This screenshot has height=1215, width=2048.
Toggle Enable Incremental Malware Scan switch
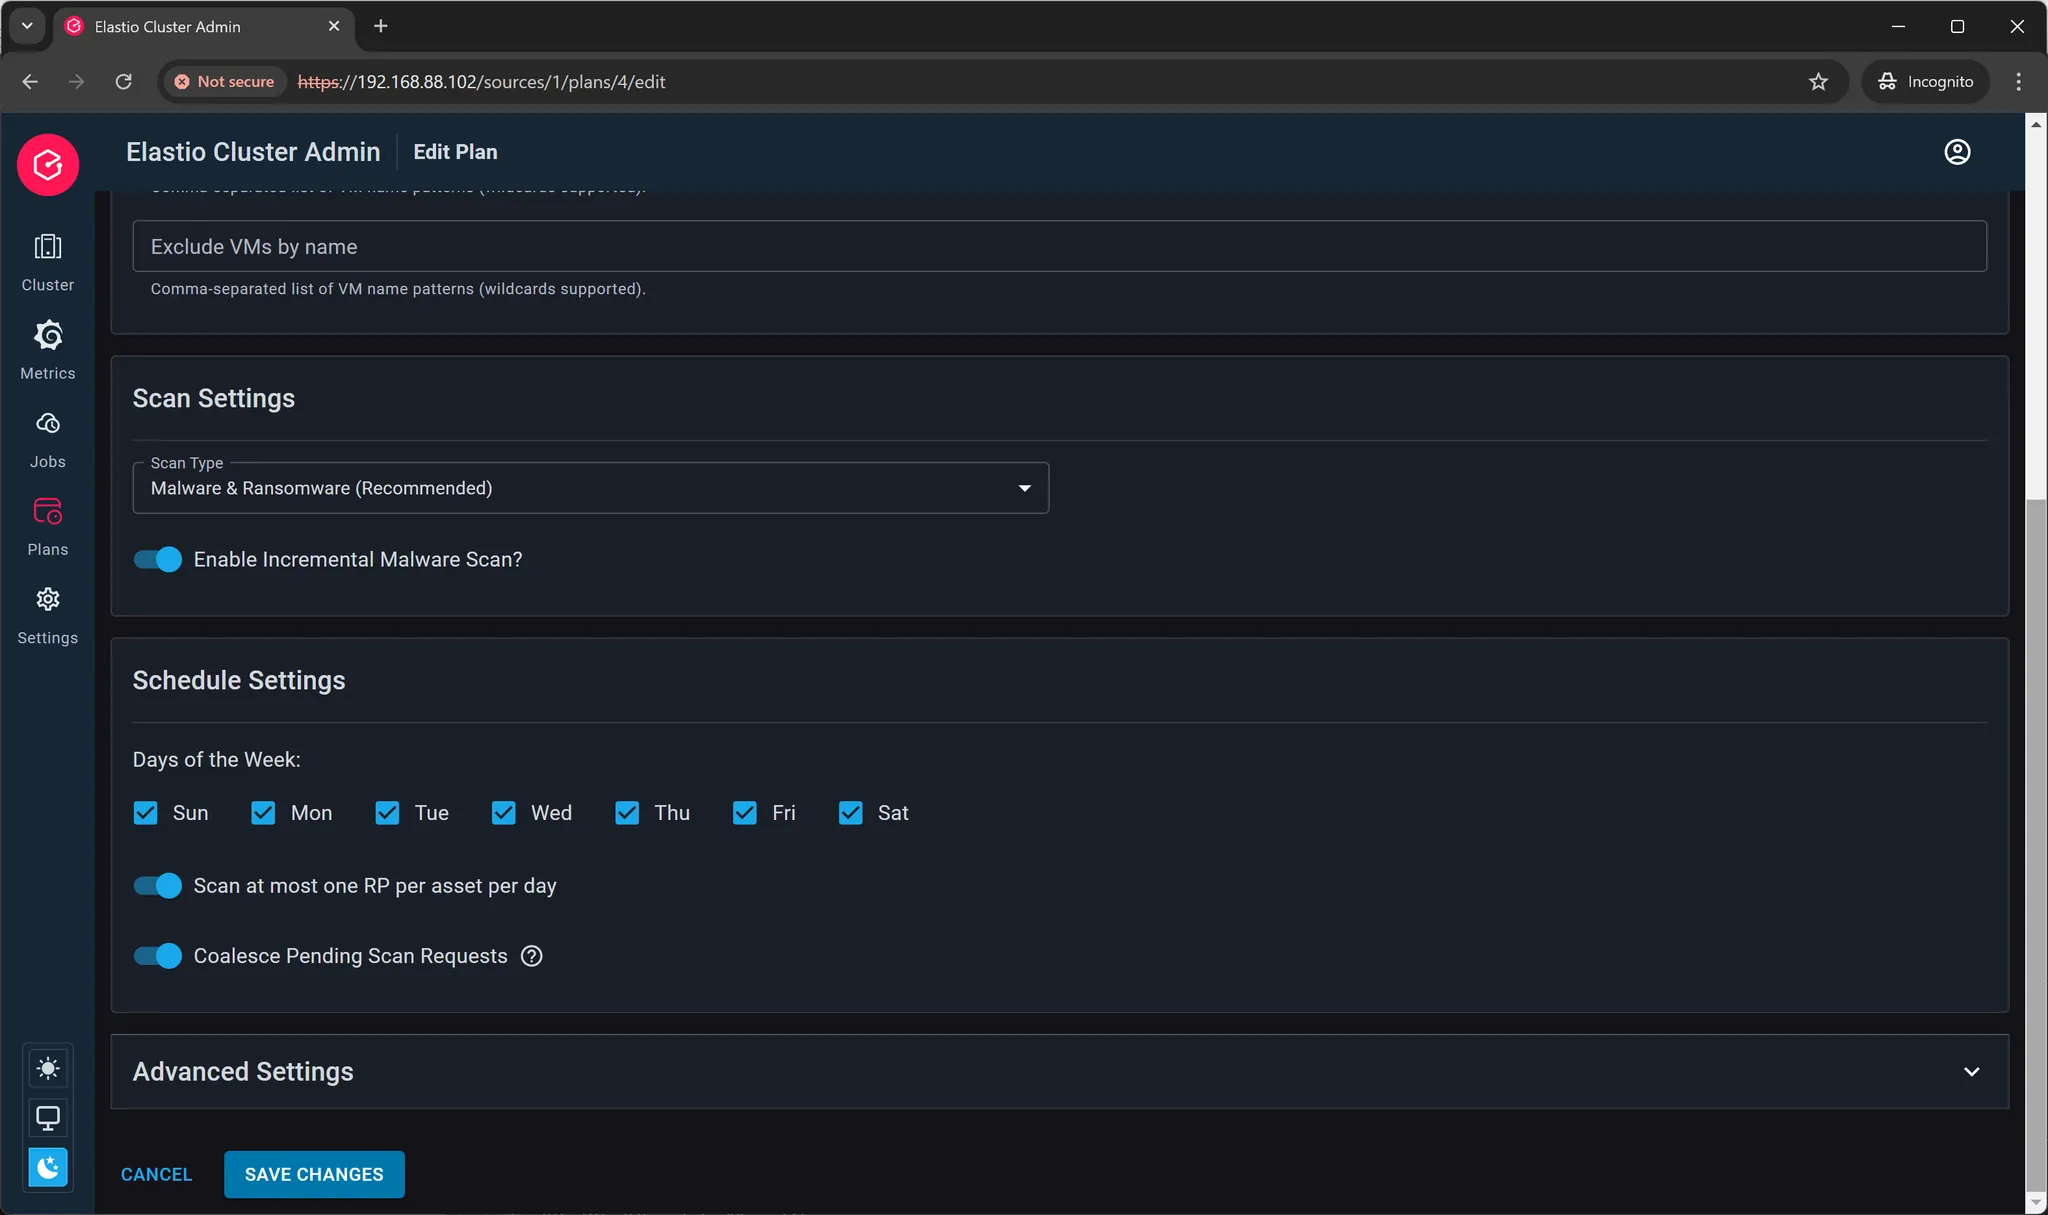[158, 559]
